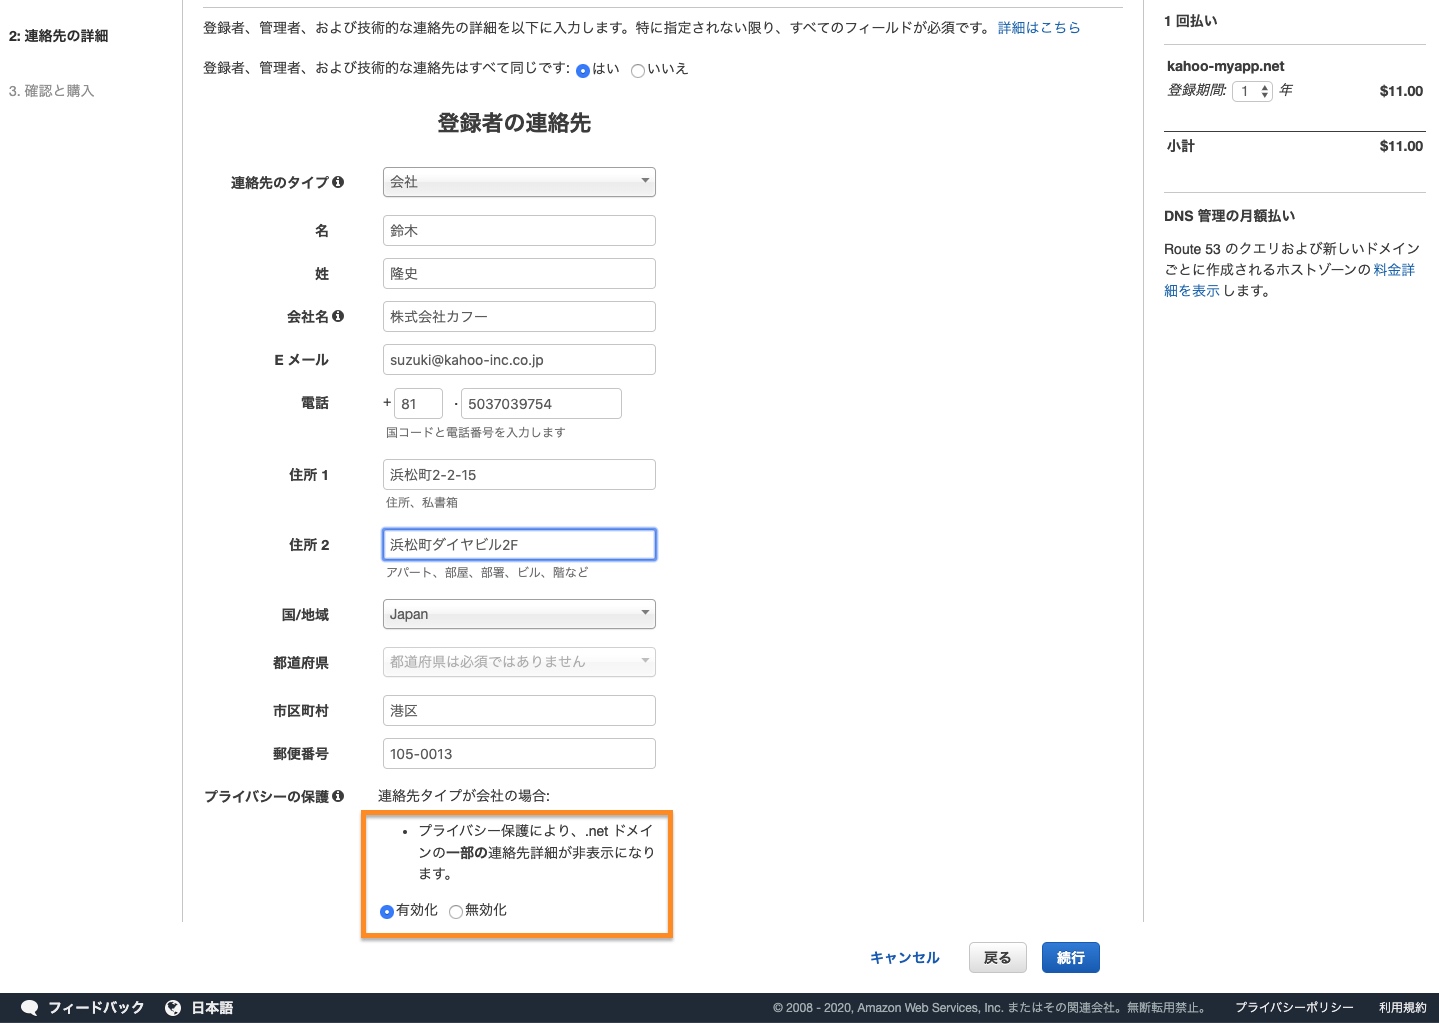
Task: Click the フィードバック speech bubble icon
Action: (x=30, y=1008)
